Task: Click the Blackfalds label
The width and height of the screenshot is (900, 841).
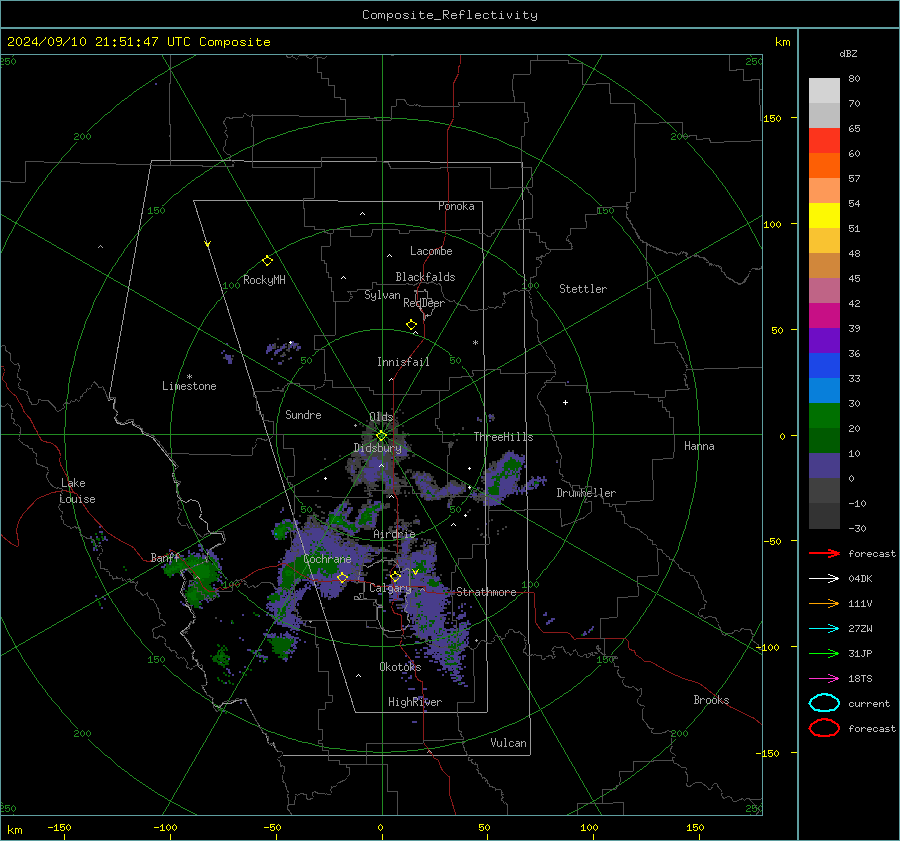Action: click(425, 277)
